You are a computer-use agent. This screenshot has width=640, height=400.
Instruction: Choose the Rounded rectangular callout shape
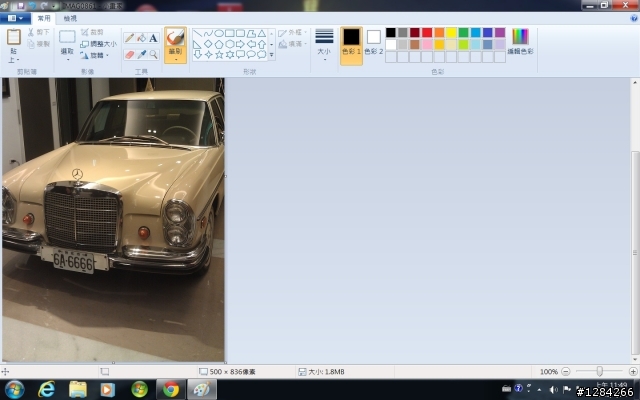click(x=240, y=55)
